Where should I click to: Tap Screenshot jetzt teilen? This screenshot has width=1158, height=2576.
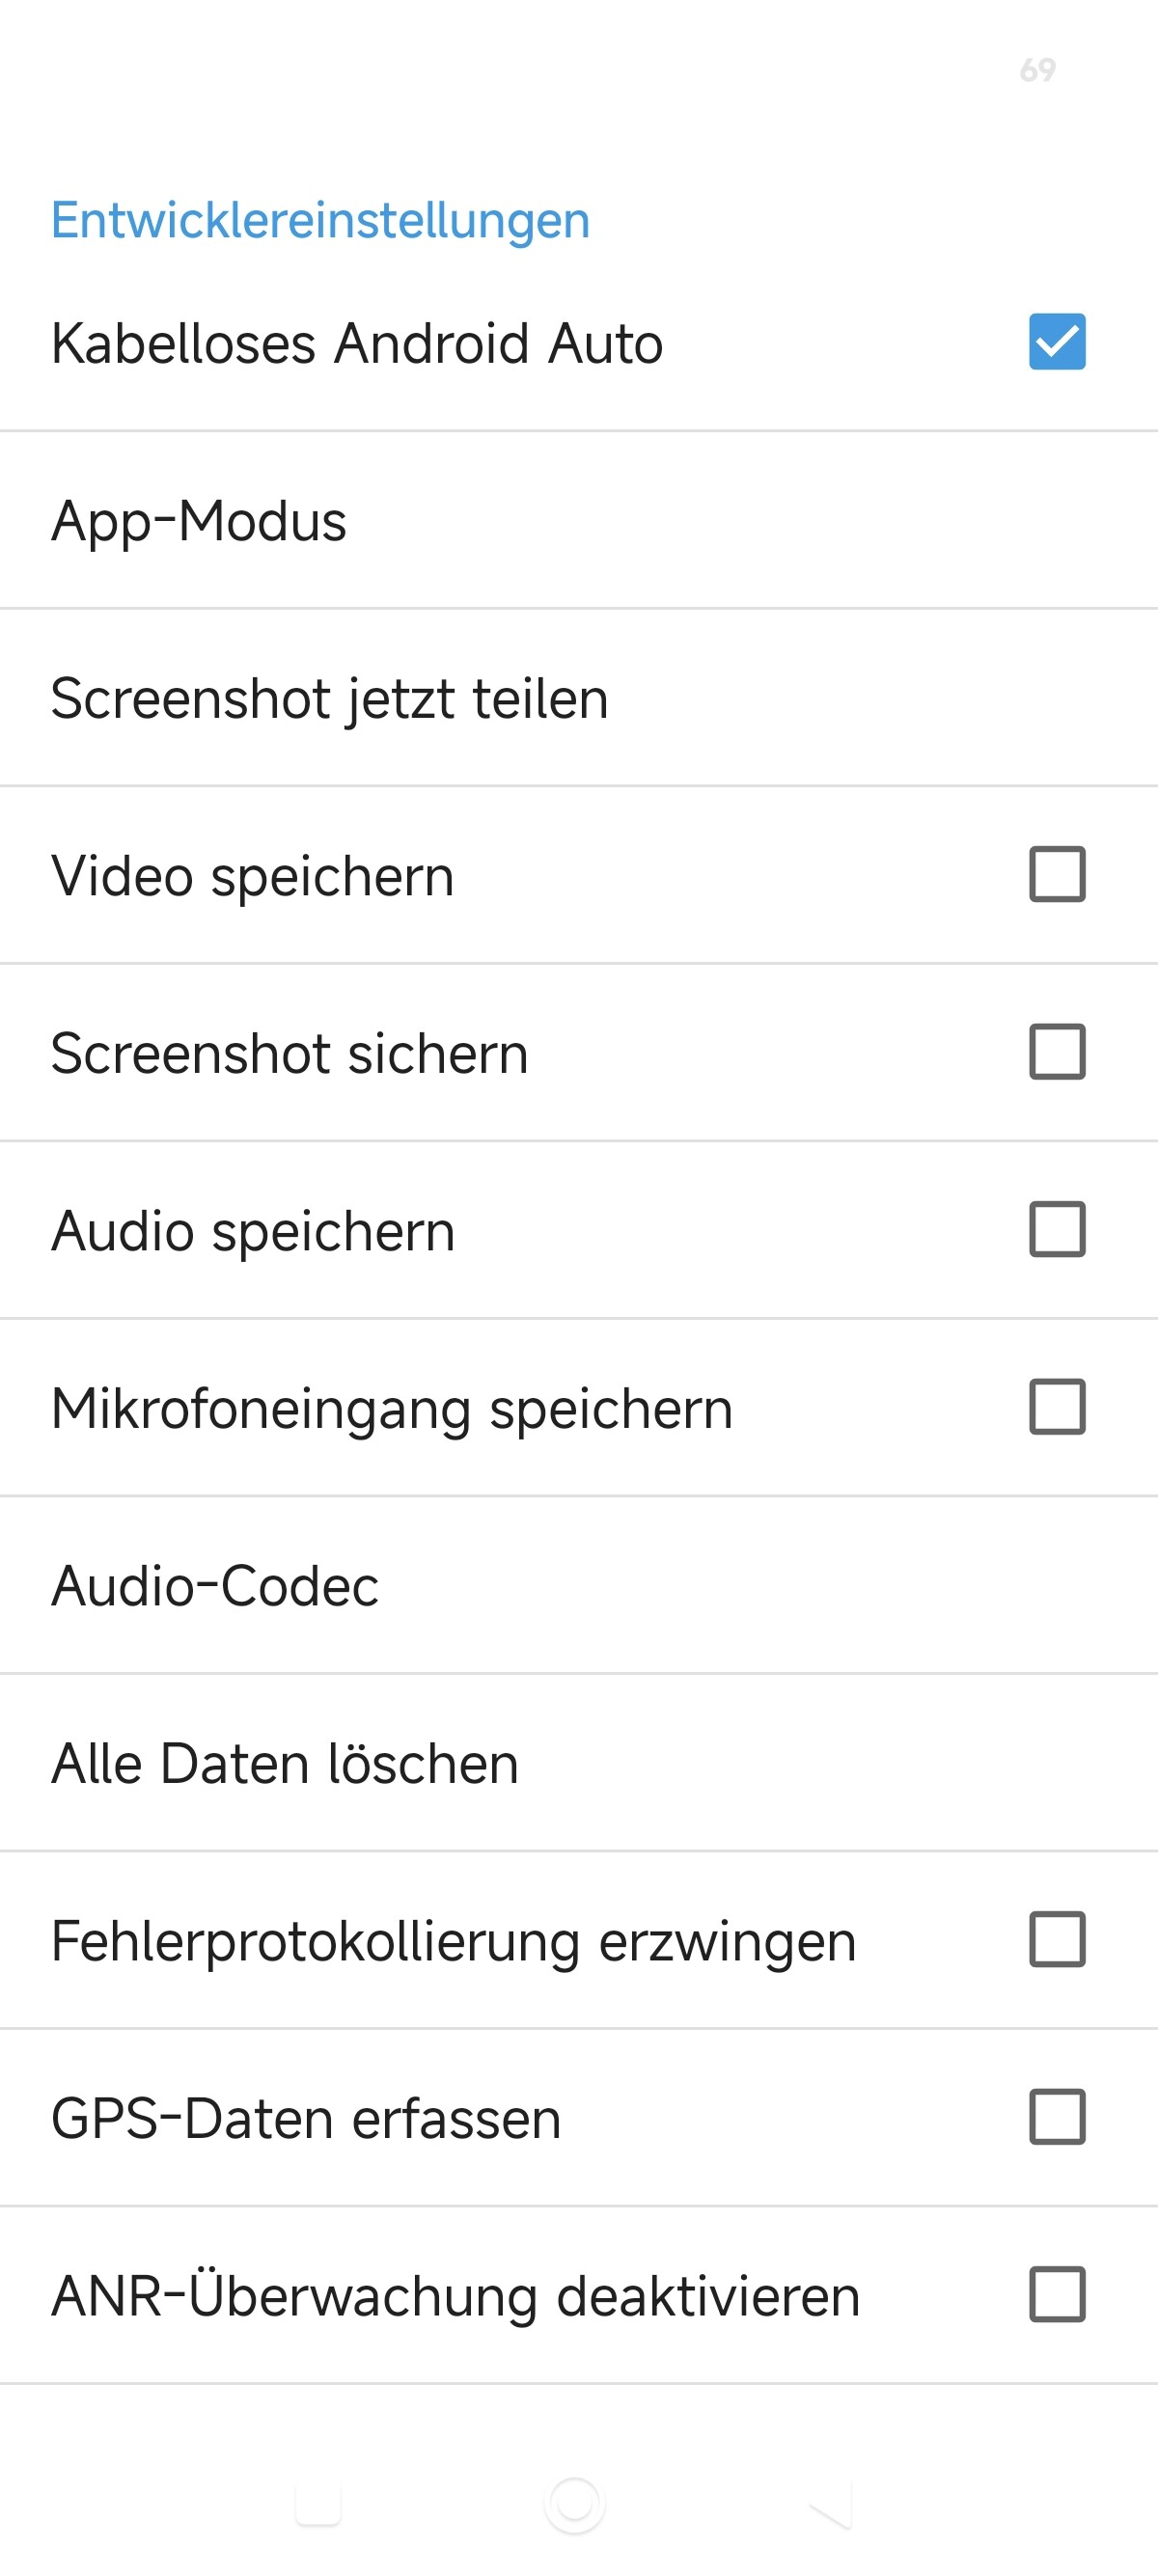coord(579,698)
